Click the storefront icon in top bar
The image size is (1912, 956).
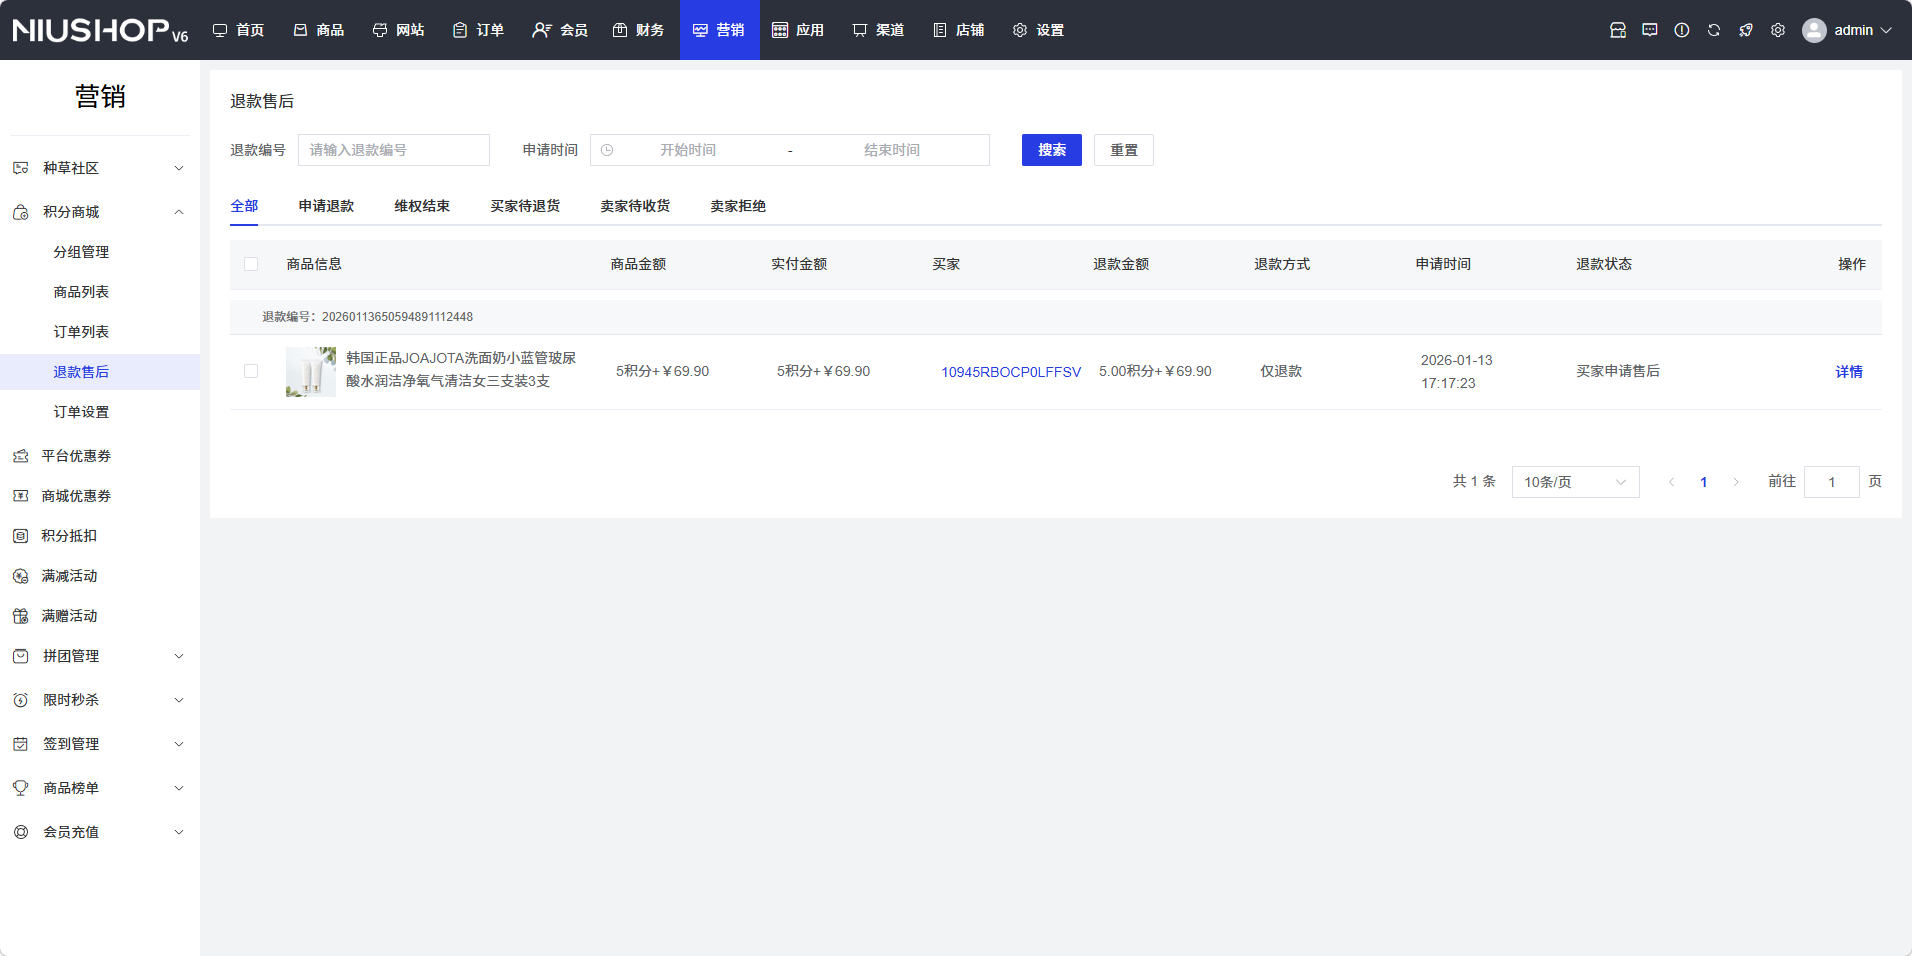[x=1617, y=30]
